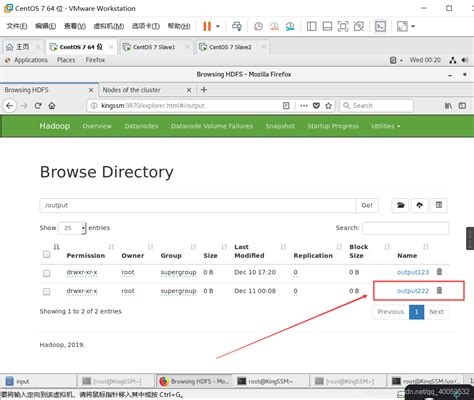The image size is (474, 400).
Task: Delete the output123 directory via trash icon
Action: pyautogui.click(x=439, y=272)
